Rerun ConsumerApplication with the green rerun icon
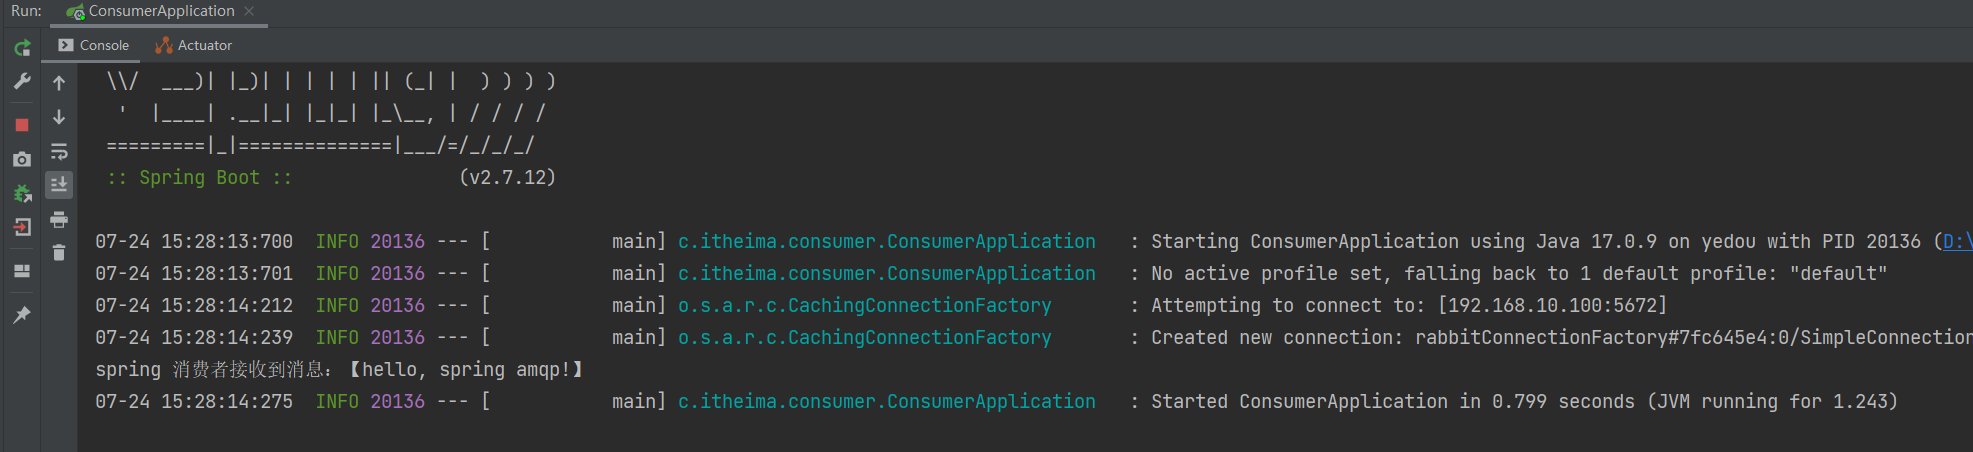 coord(22,47)
